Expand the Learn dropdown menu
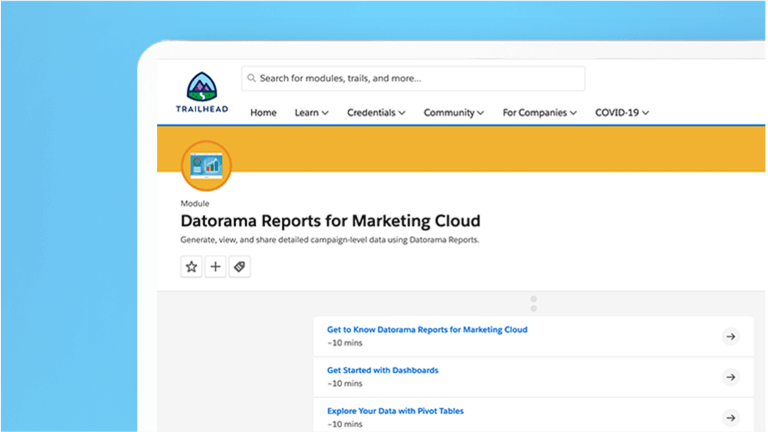Viewport: 768px width, 432px height. pyautogui.click(x=311, y=113)
